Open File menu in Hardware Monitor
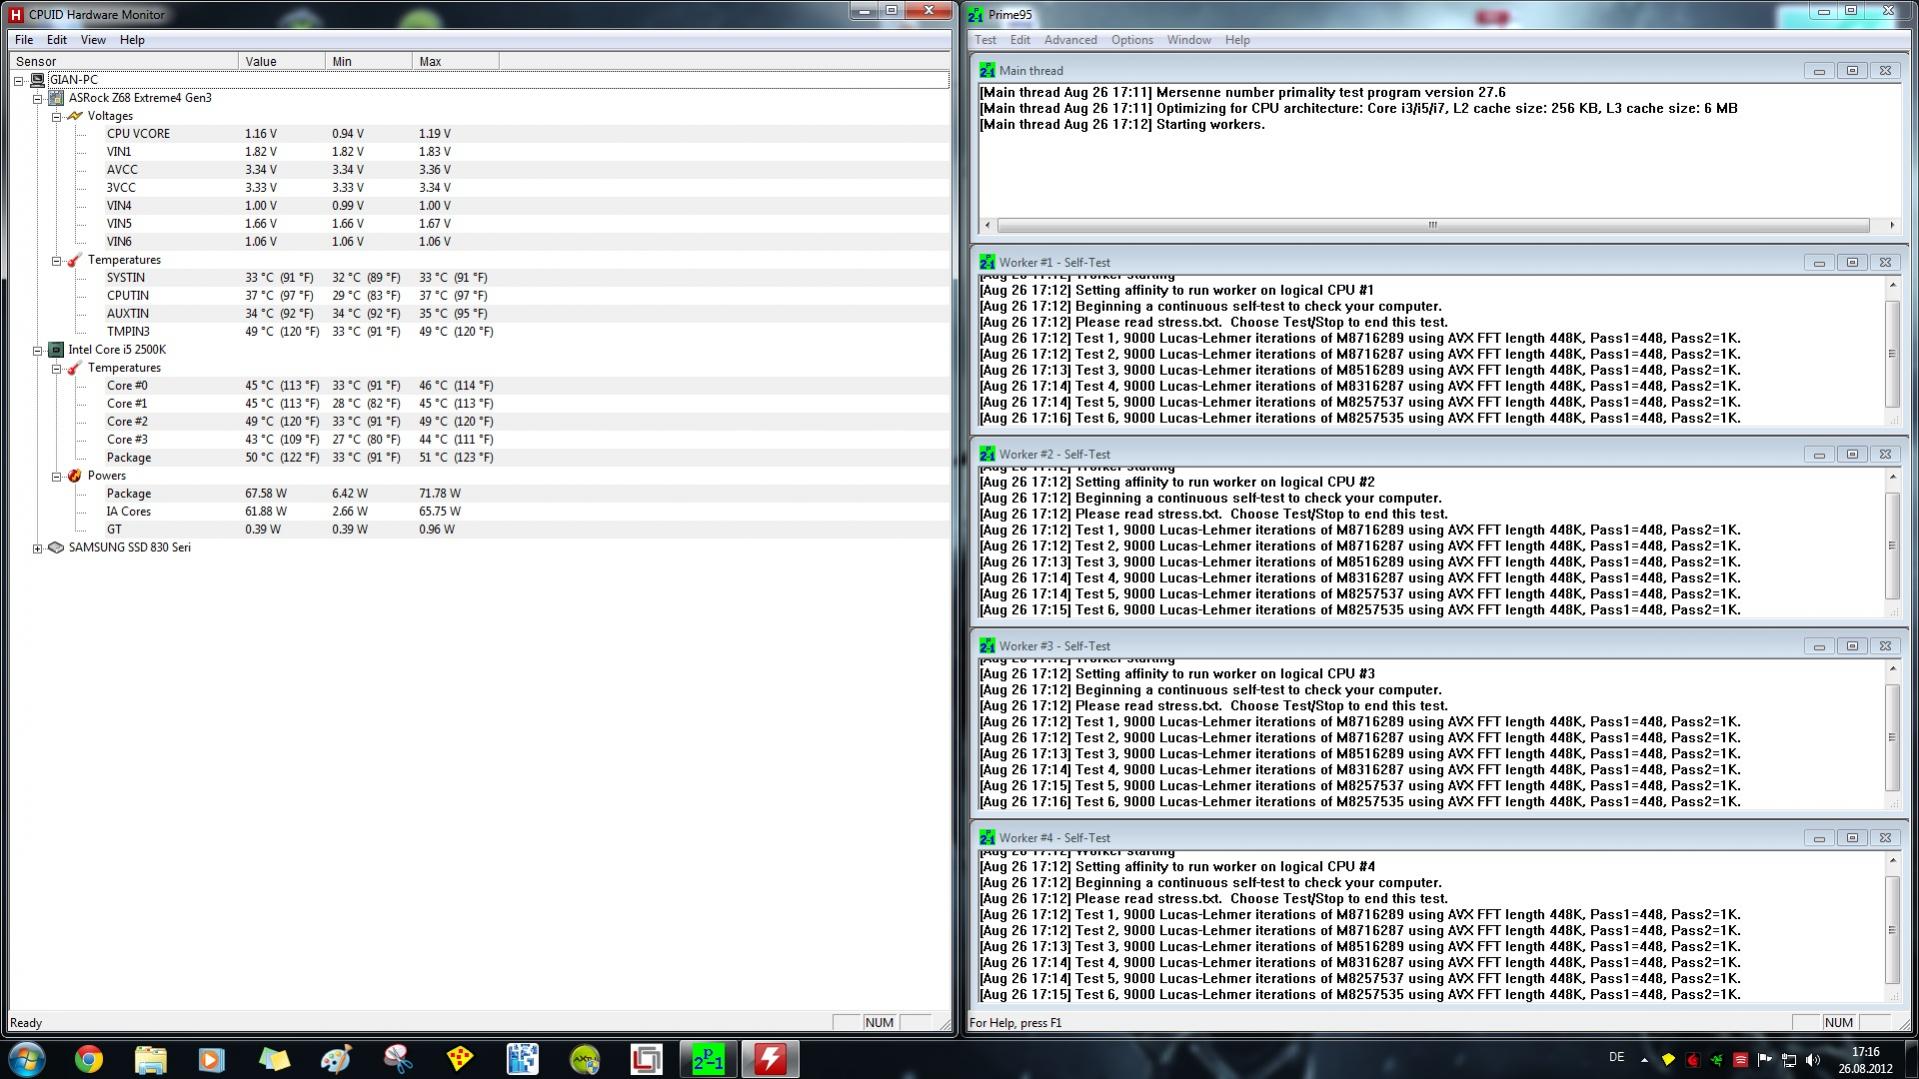 pos(24,40)
